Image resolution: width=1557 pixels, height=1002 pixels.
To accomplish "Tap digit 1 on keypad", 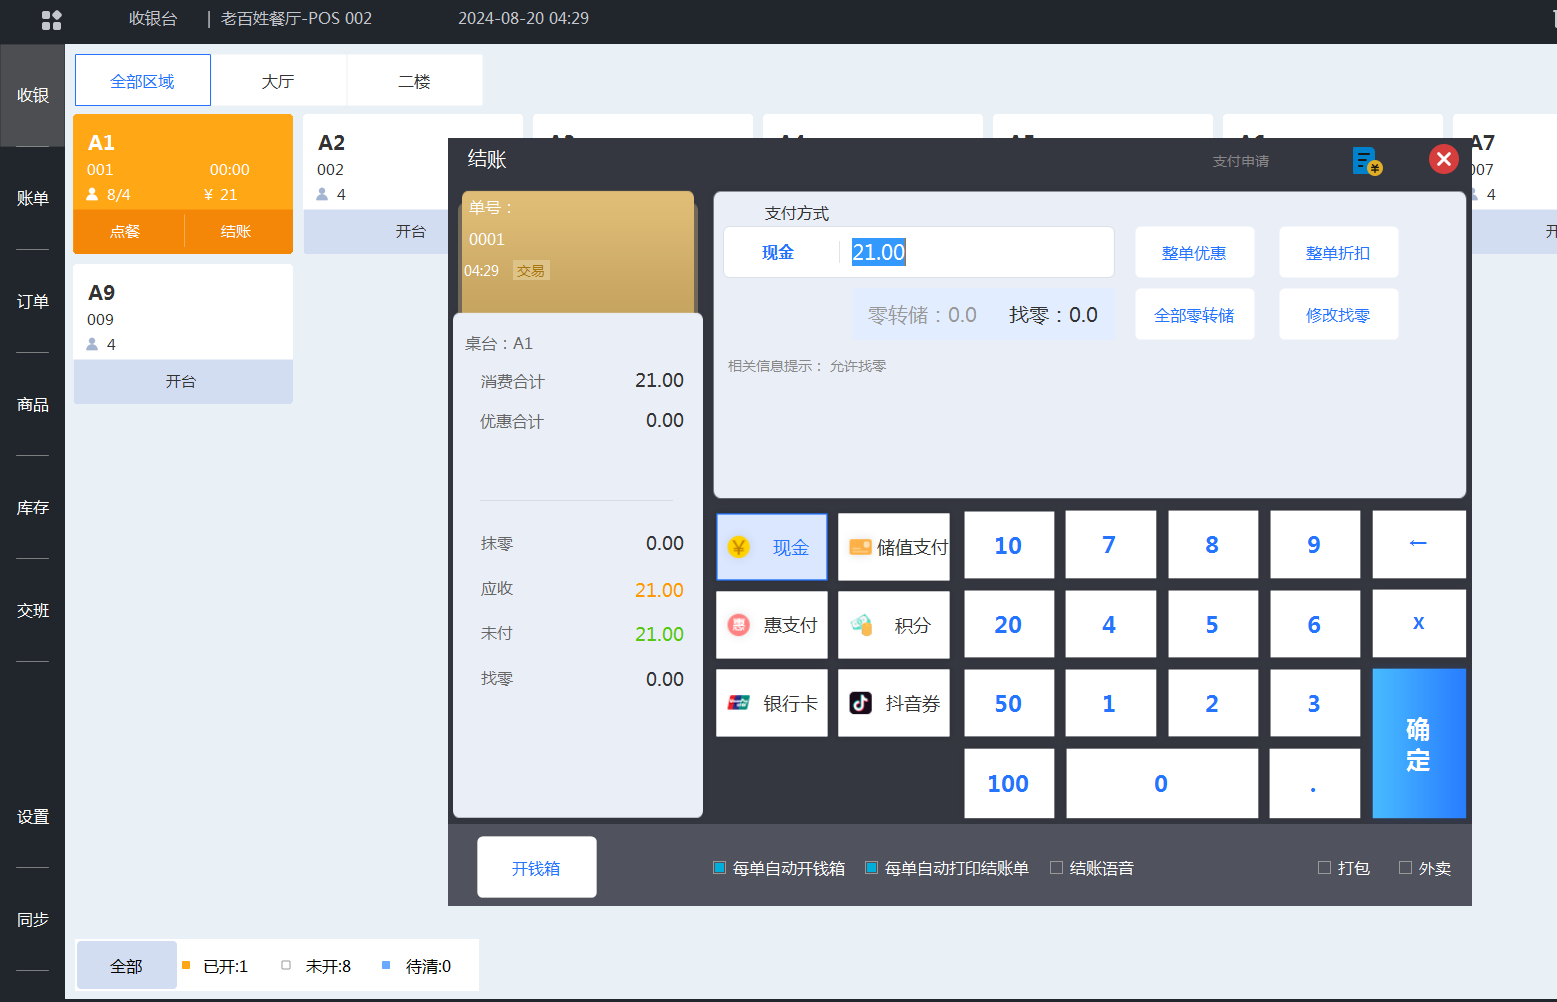I will 1110,703.
